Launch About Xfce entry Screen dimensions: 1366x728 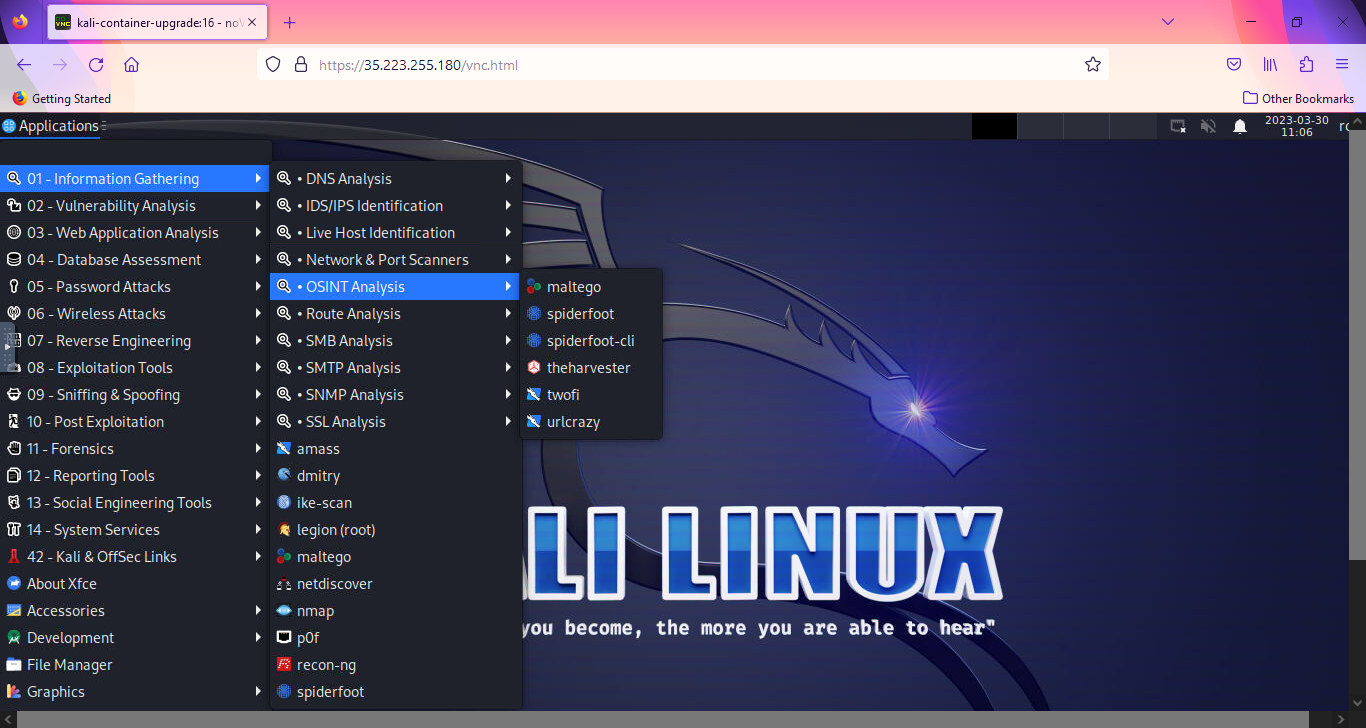(x=135, y=584)
